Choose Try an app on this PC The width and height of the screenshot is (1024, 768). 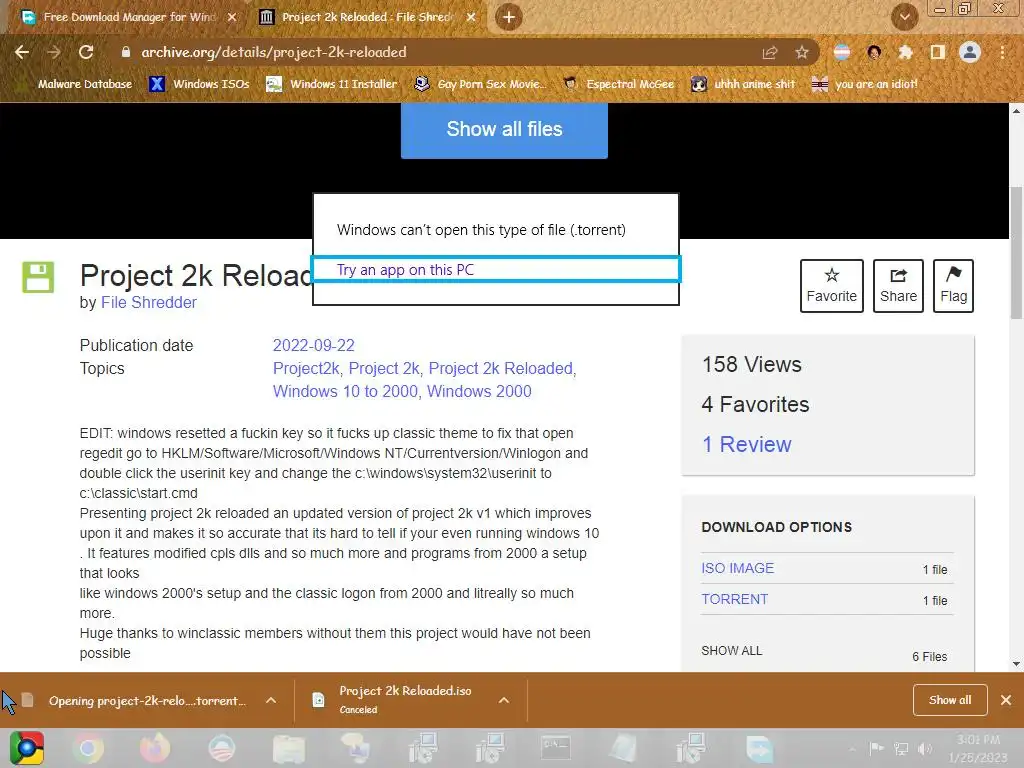tap(496, 270)
